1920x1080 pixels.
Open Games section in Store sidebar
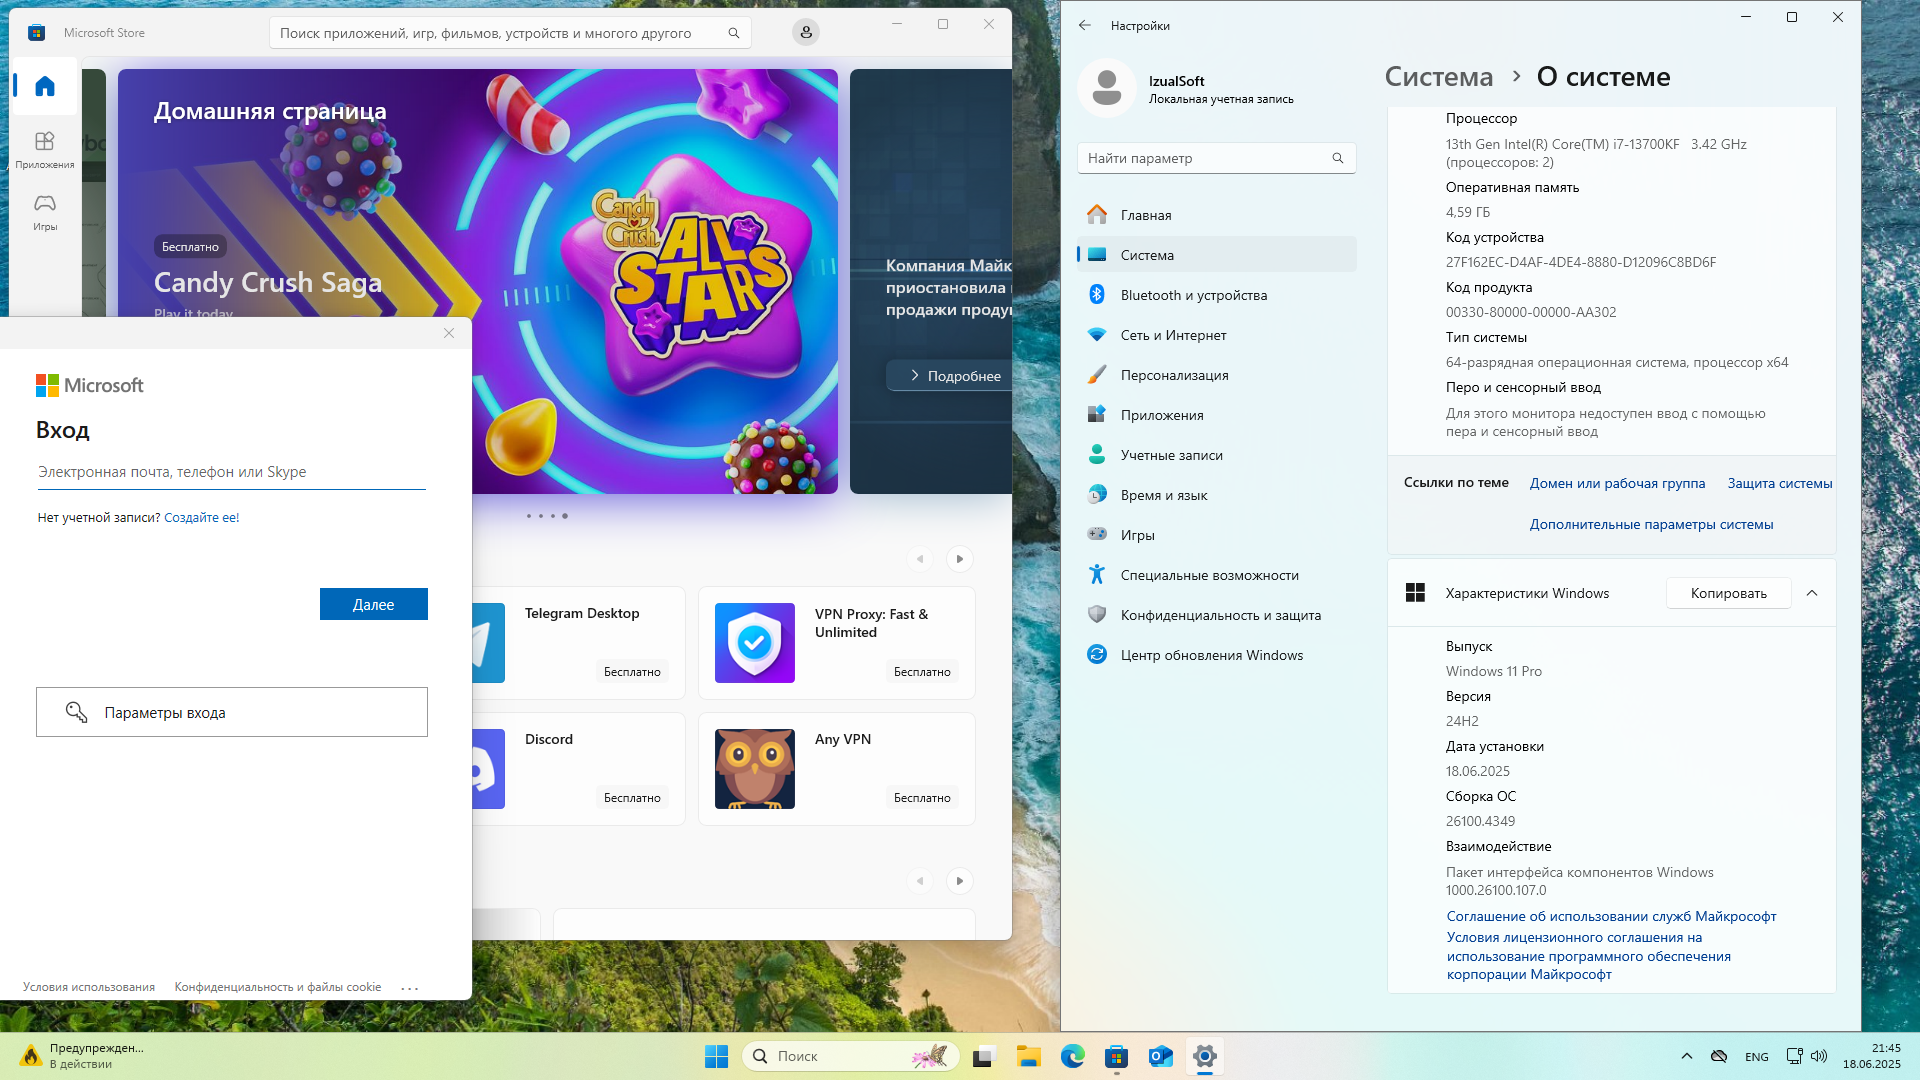click(x=45, y=212)
